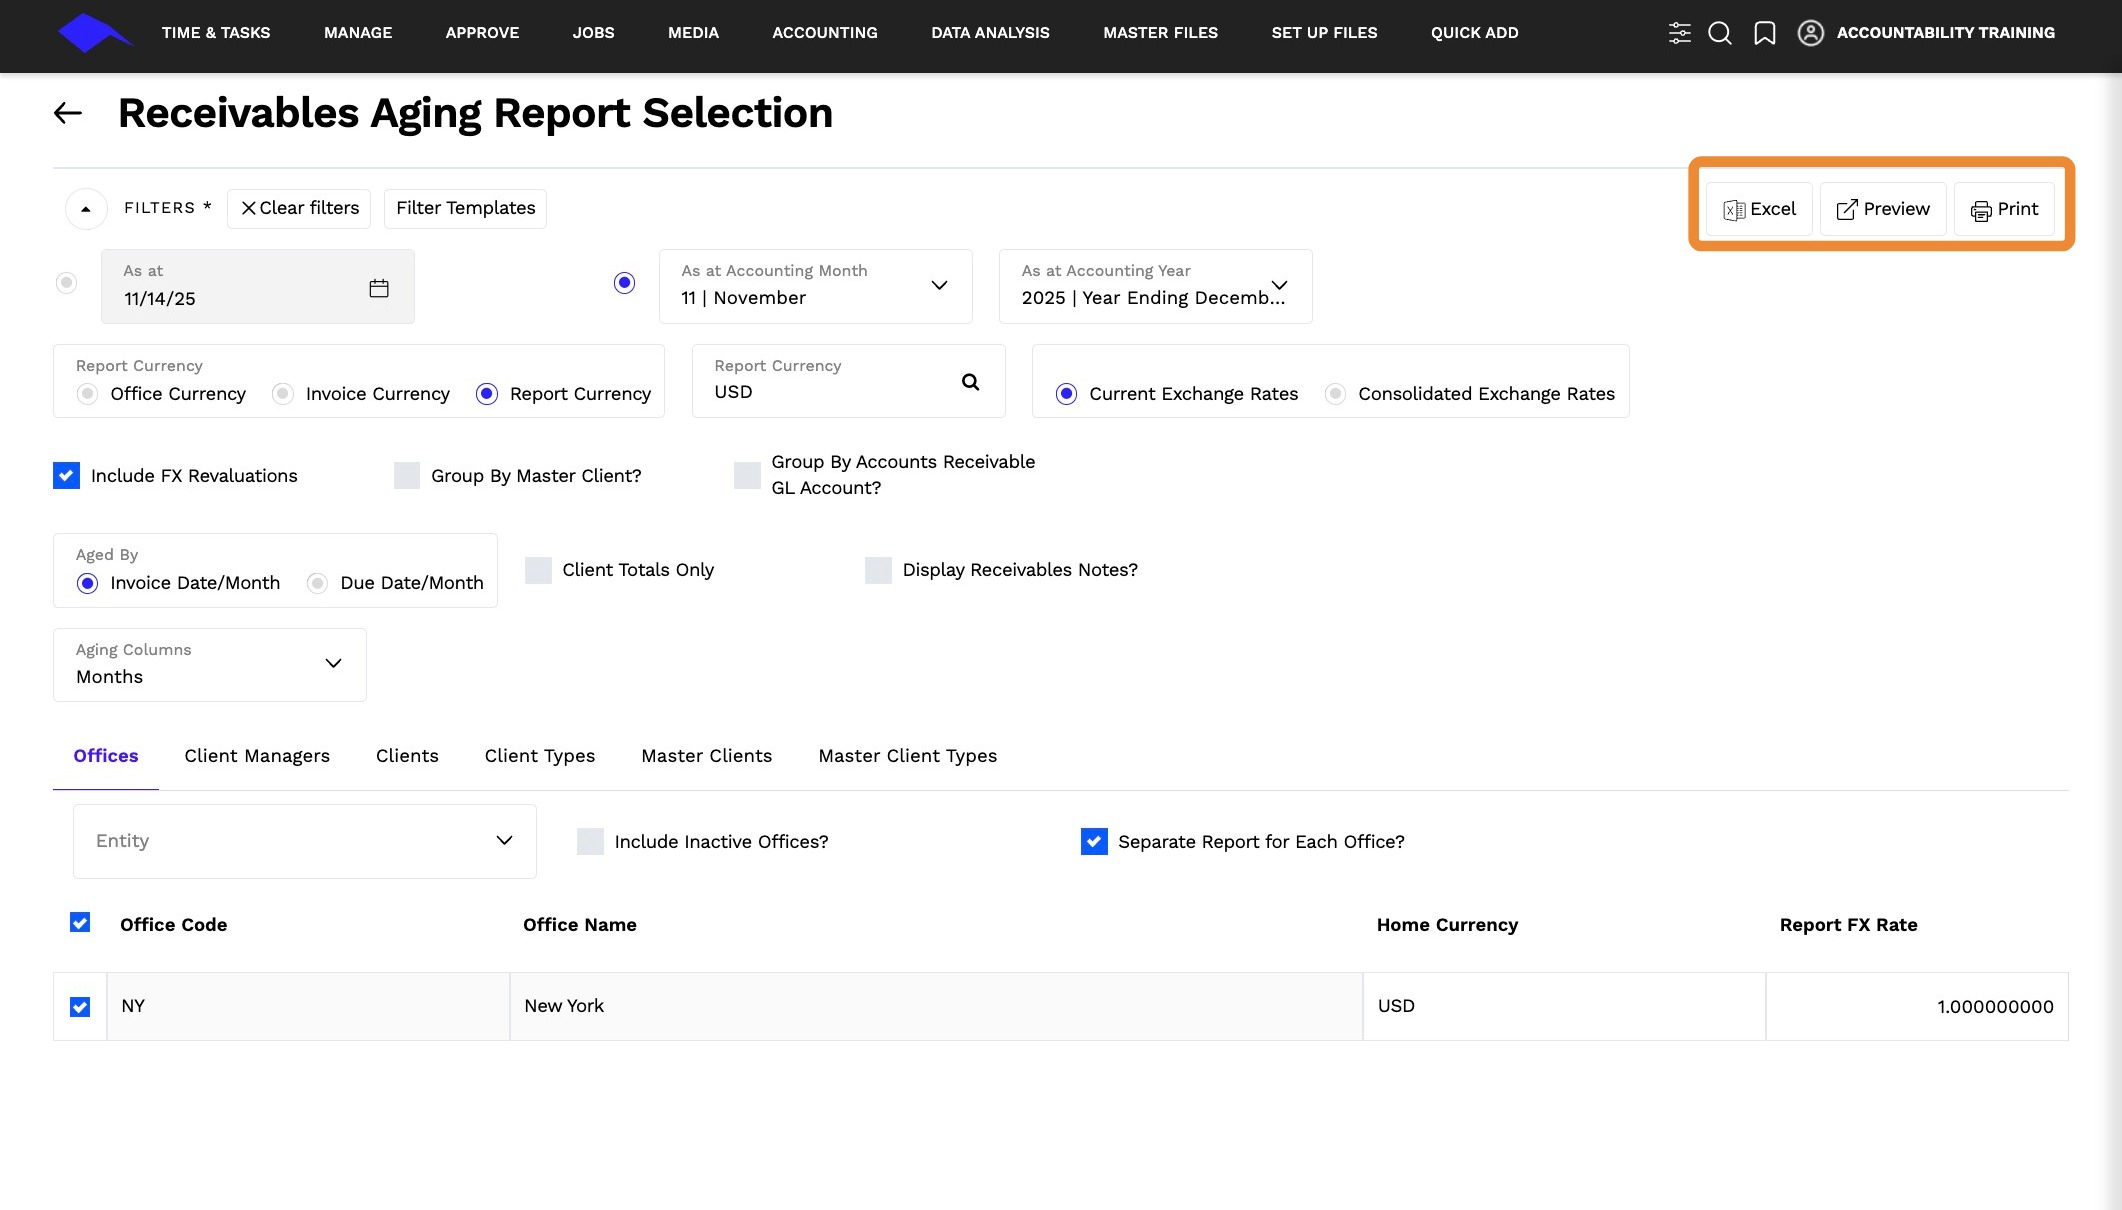Screen dimensions: 2122x1210
Task: Open the settings sliders icon
Action: [x=1679, y=33]
